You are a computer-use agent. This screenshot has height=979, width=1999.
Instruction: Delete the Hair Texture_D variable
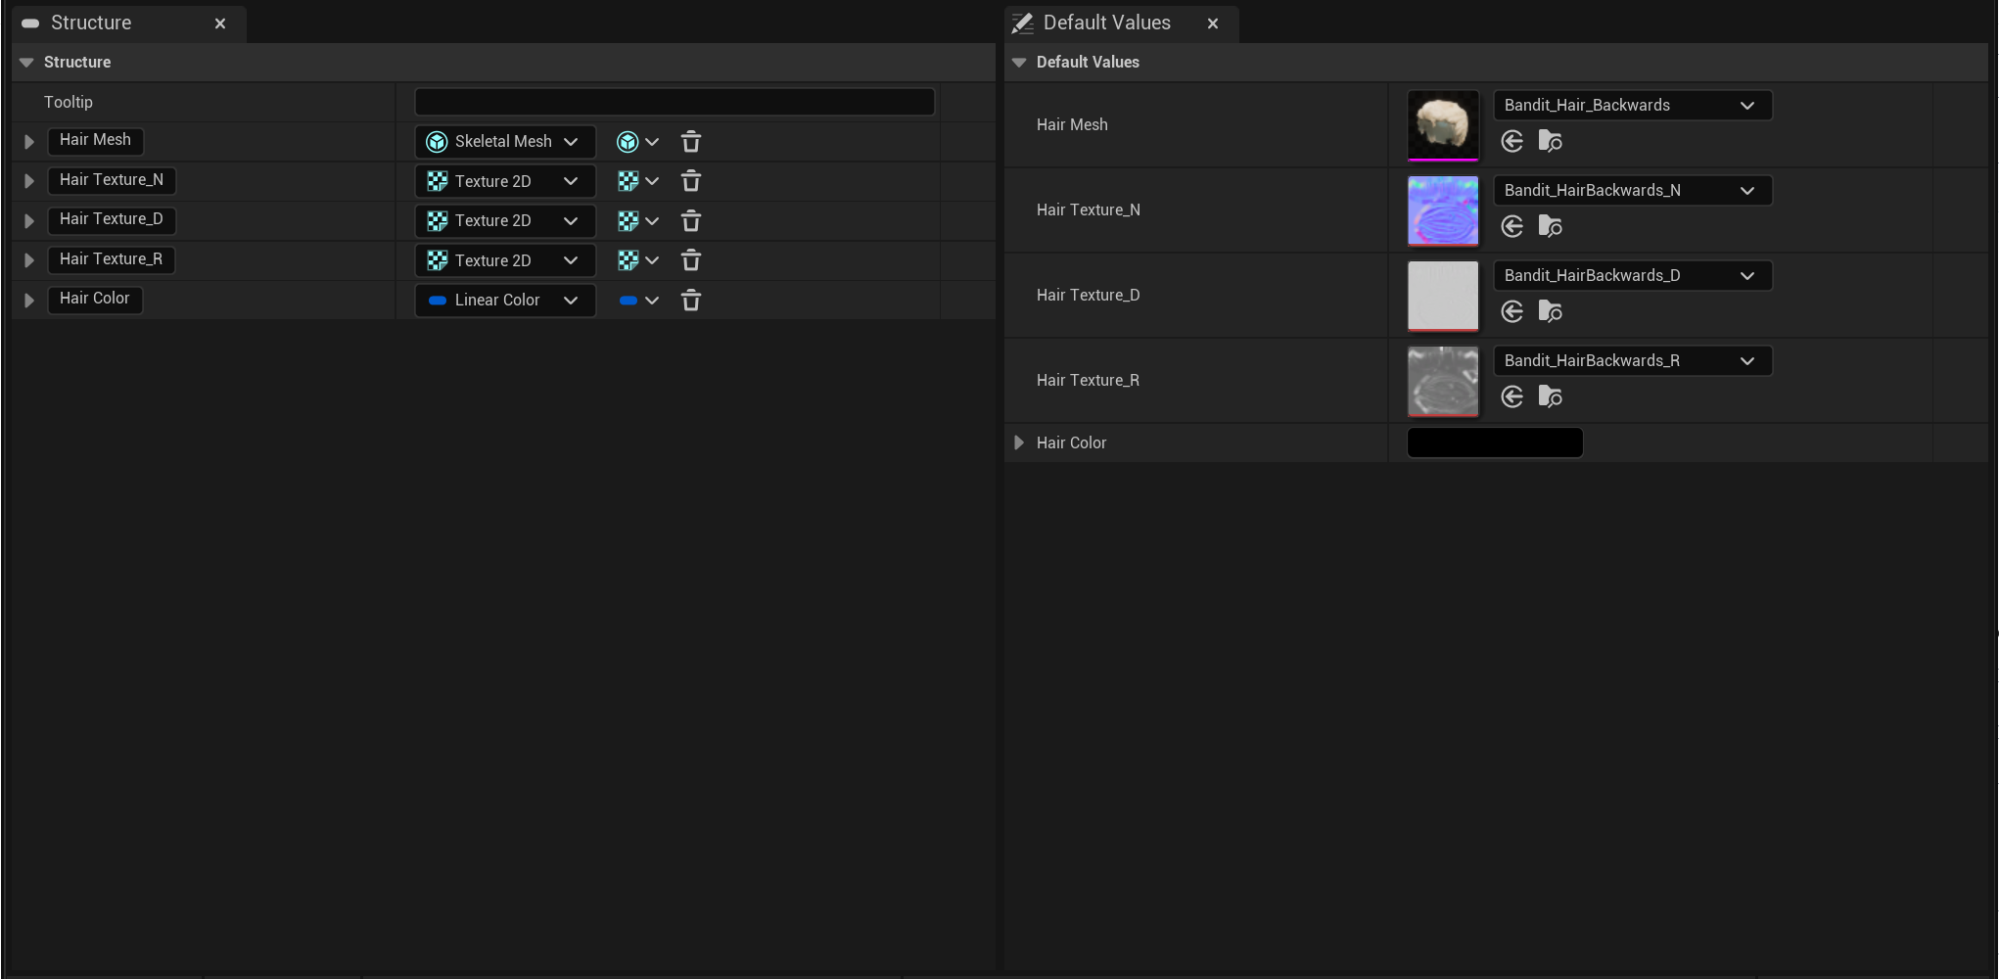coord(691,221)
